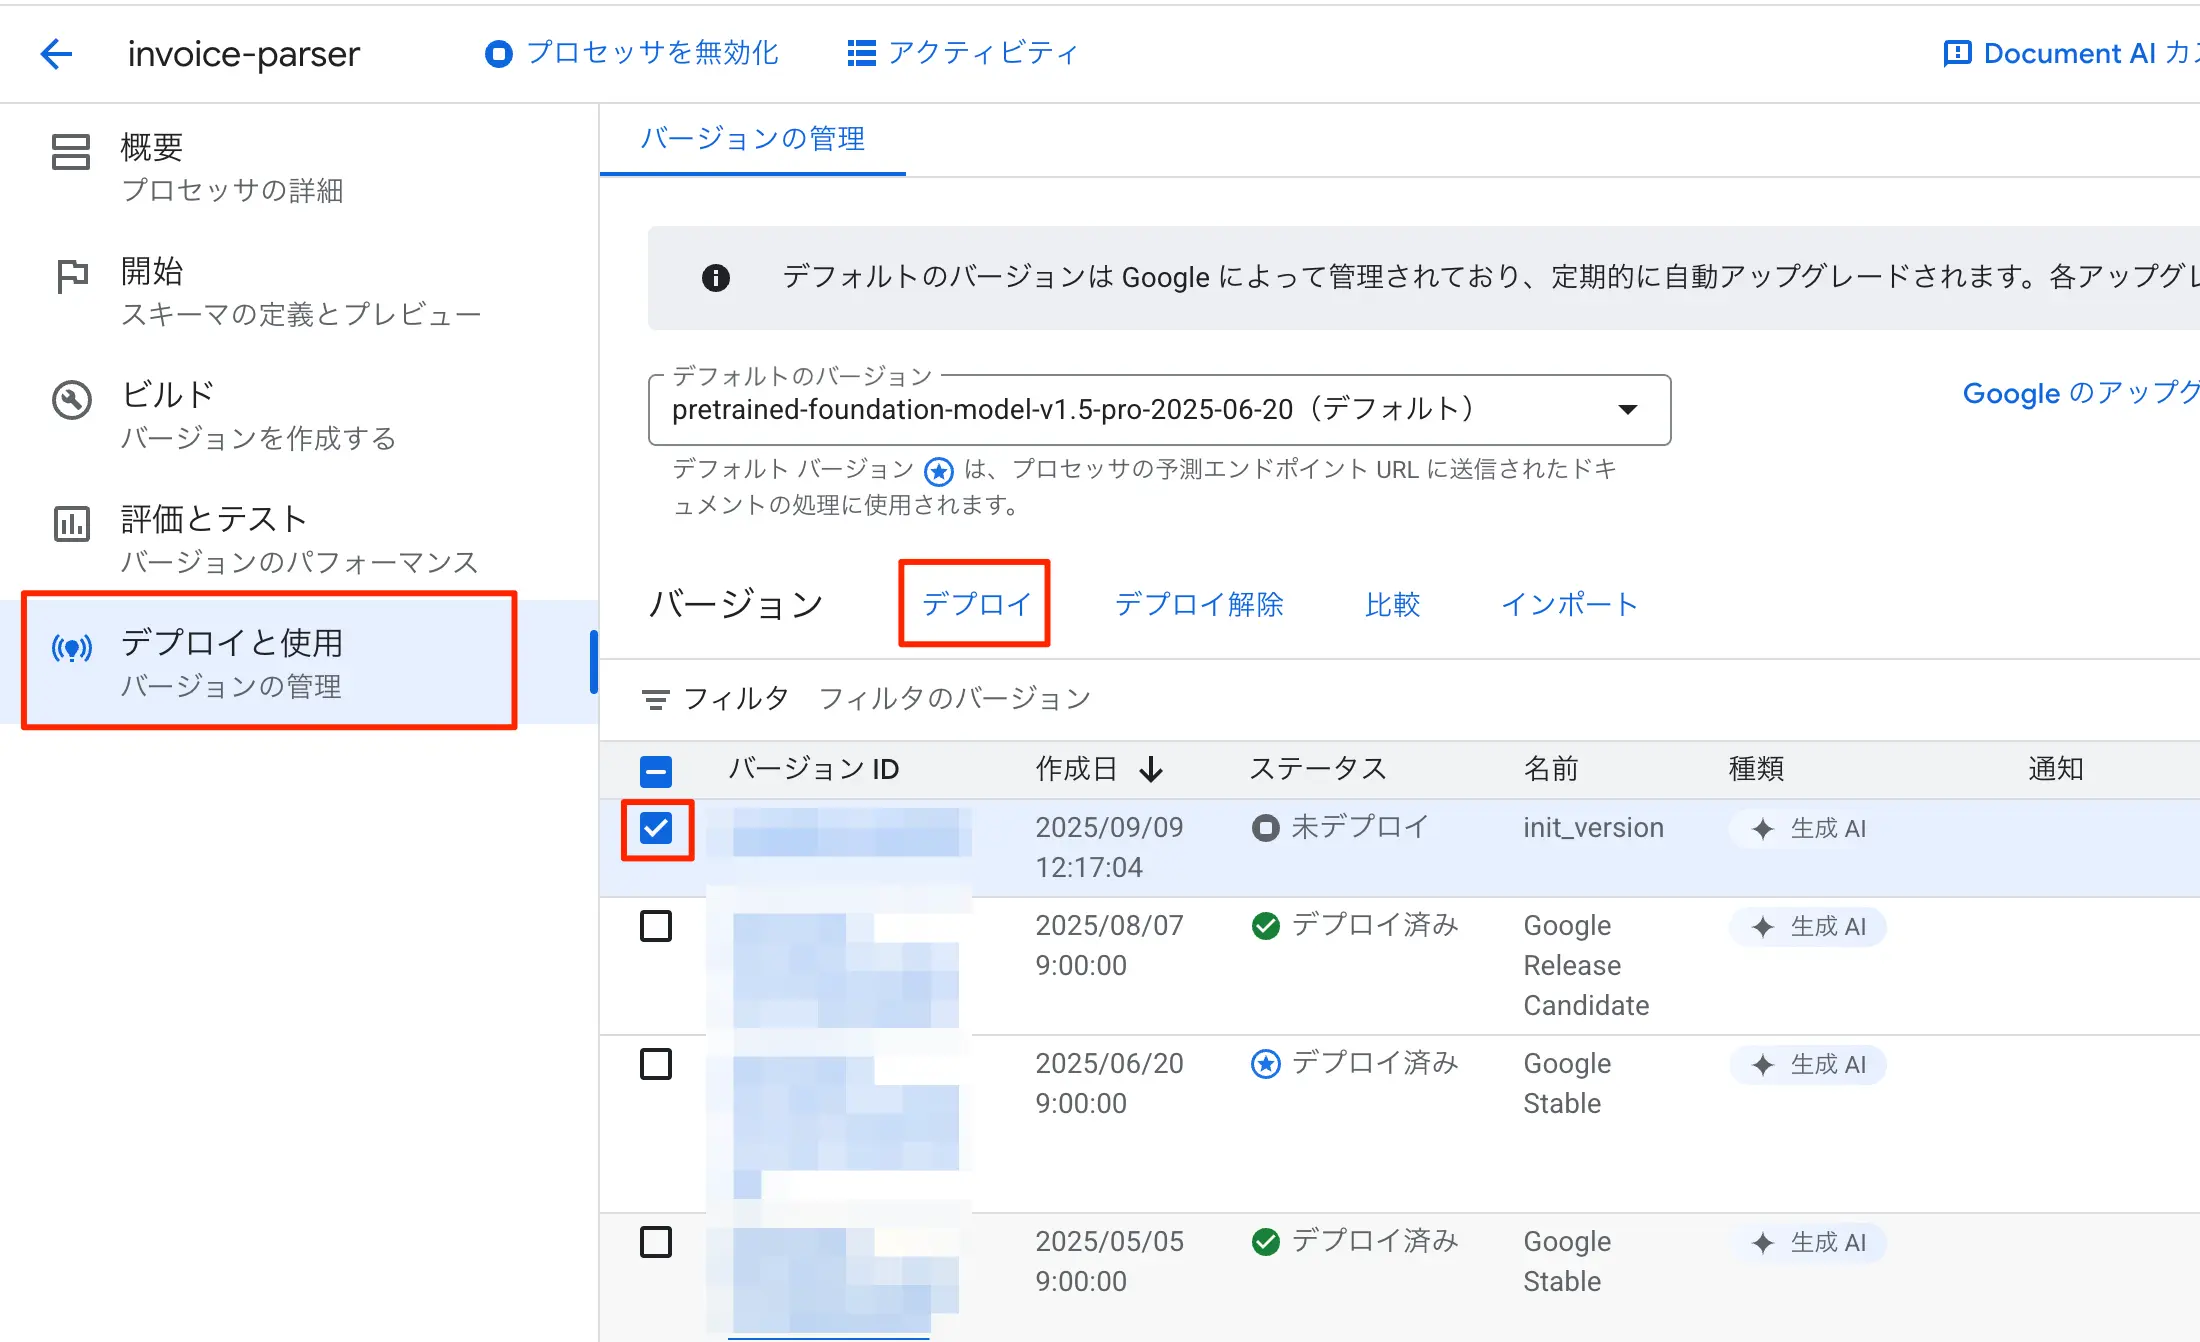Screen dimensions: 2200x1342
Task: Click the star icon beside デフォルト バージョン
Action: coord(938,470)
